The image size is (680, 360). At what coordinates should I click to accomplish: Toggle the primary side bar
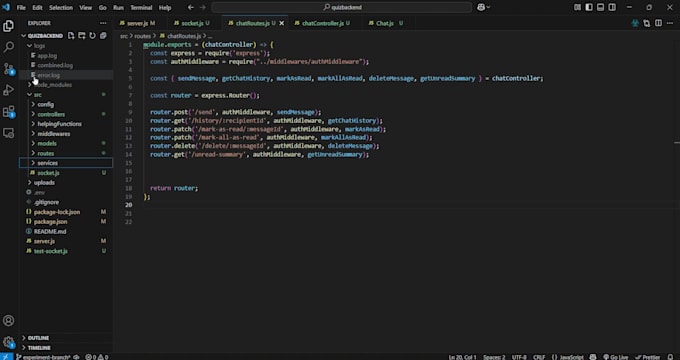coord(589,7)
